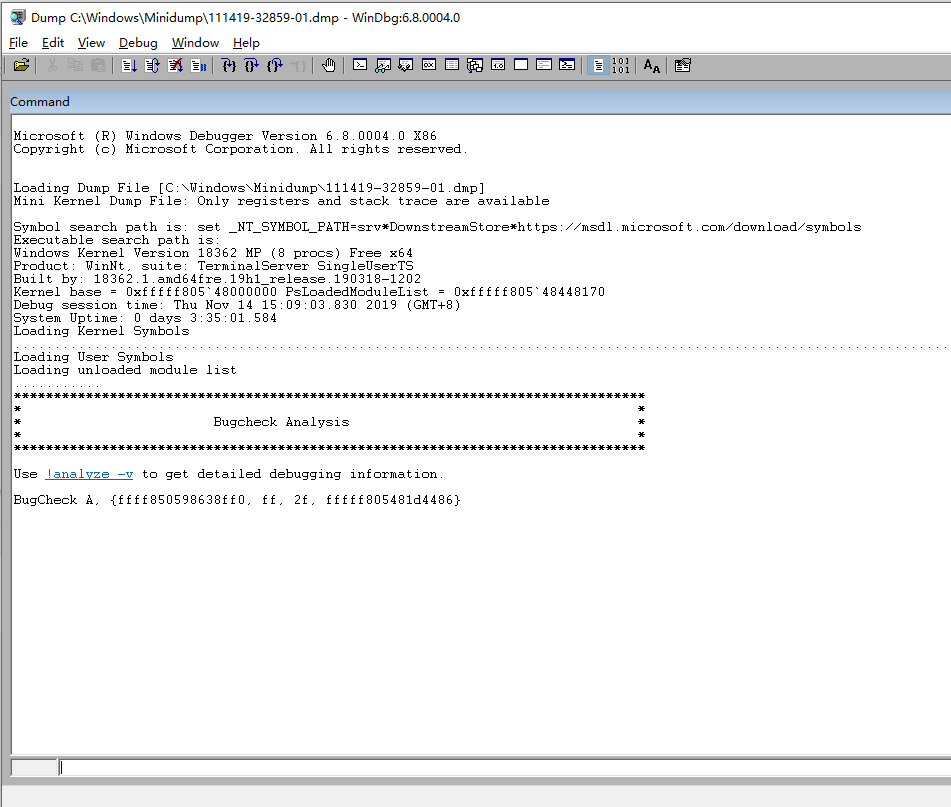Screen dimensions: 951x807
Task: Open the Locals window
Action: (406, 65)
